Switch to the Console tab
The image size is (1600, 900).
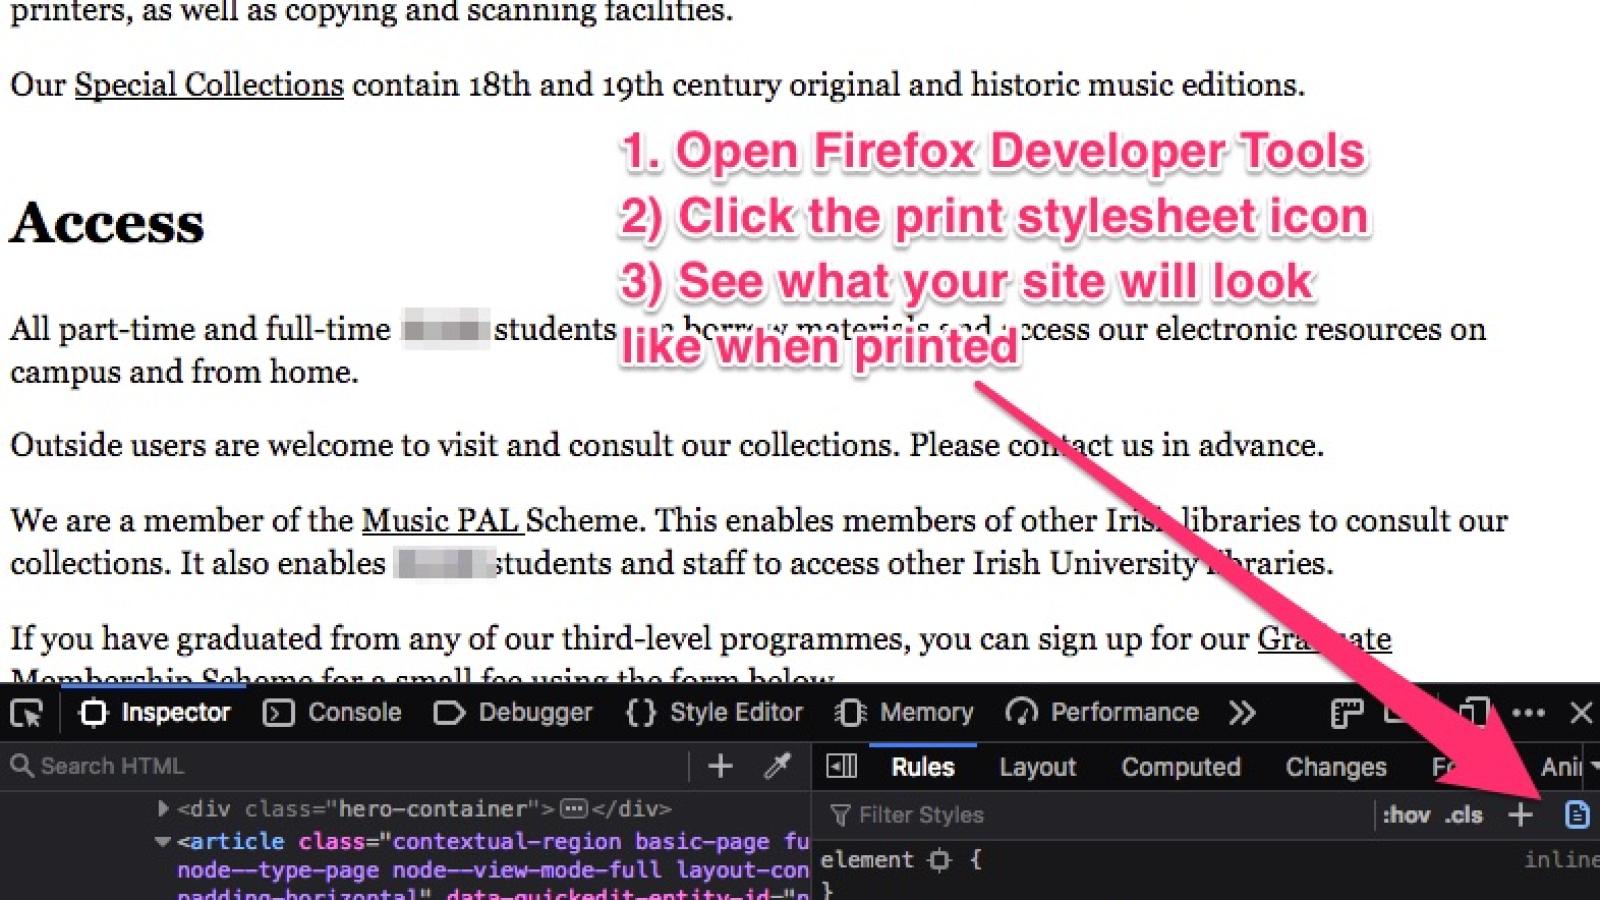333,713
